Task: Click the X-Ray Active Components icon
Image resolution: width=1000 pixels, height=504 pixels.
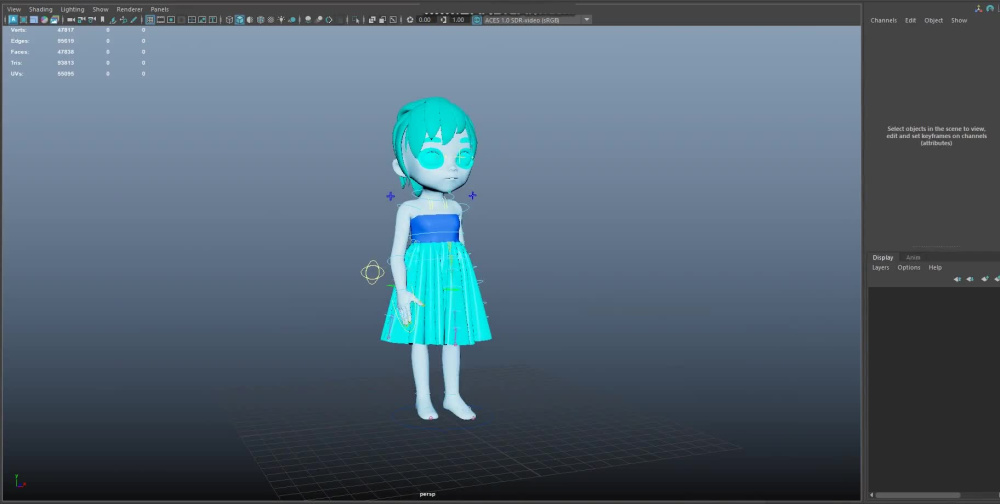Action: coord(382,20)
